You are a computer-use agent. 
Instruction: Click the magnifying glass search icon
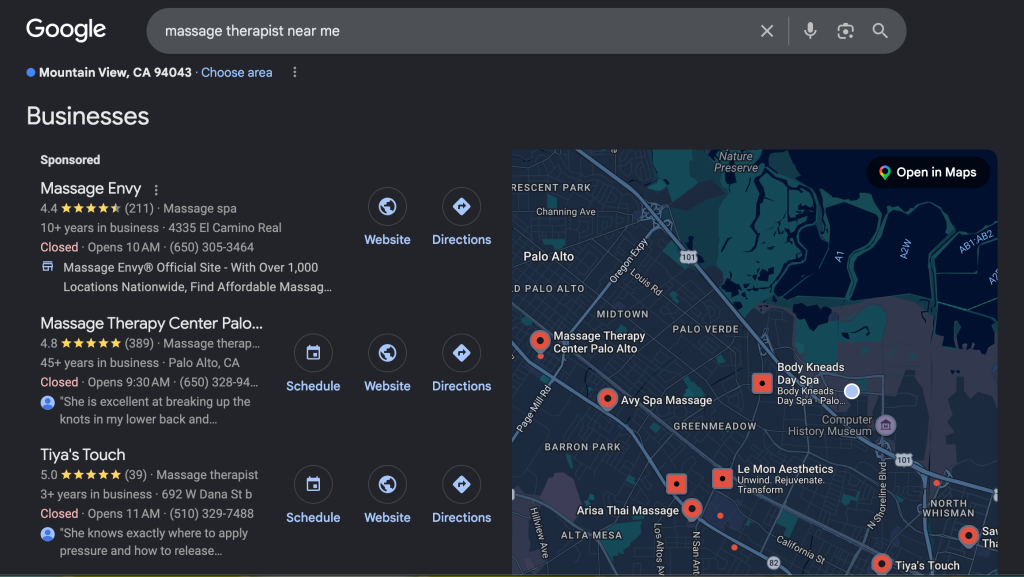(880, 31)
